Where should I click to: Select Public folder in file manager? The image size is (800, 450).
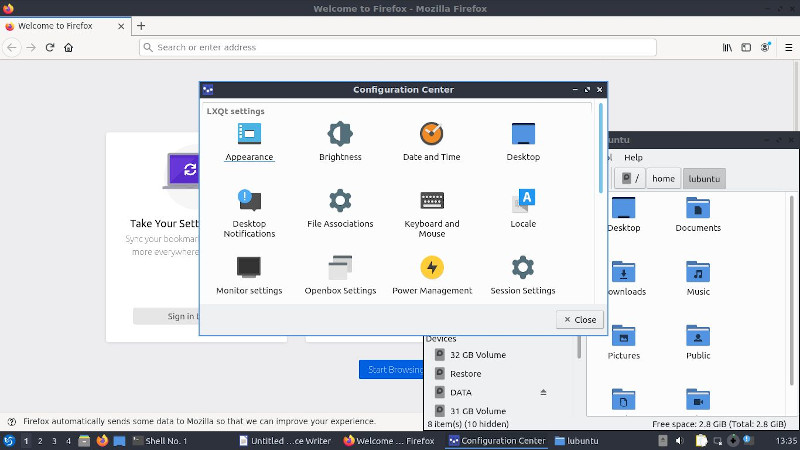click(x=698, y=342)
